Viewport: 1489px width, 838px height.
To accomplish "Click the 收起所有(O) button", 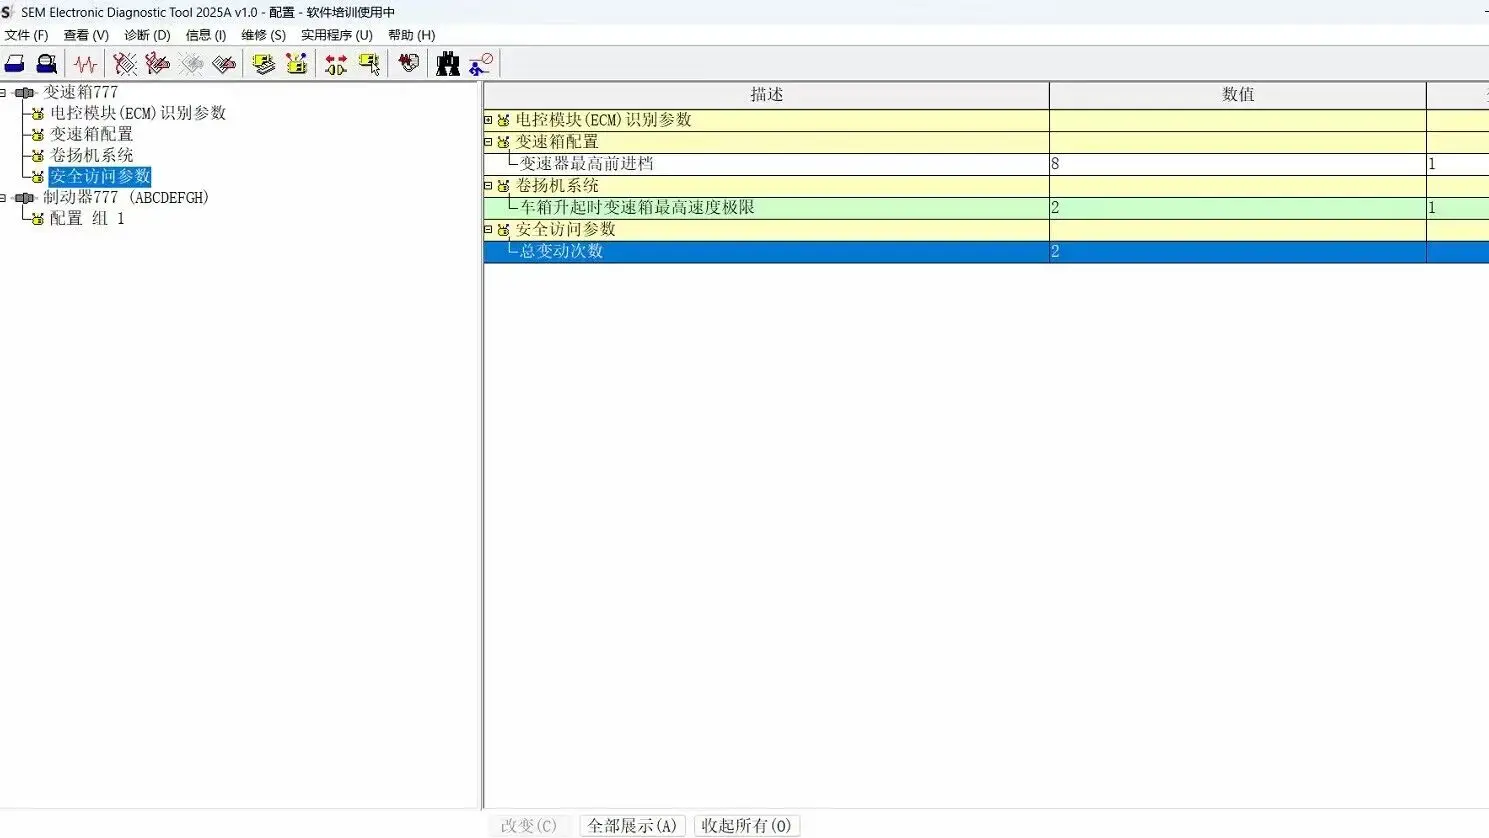I will pyautogui.click(x=746, y=825).
